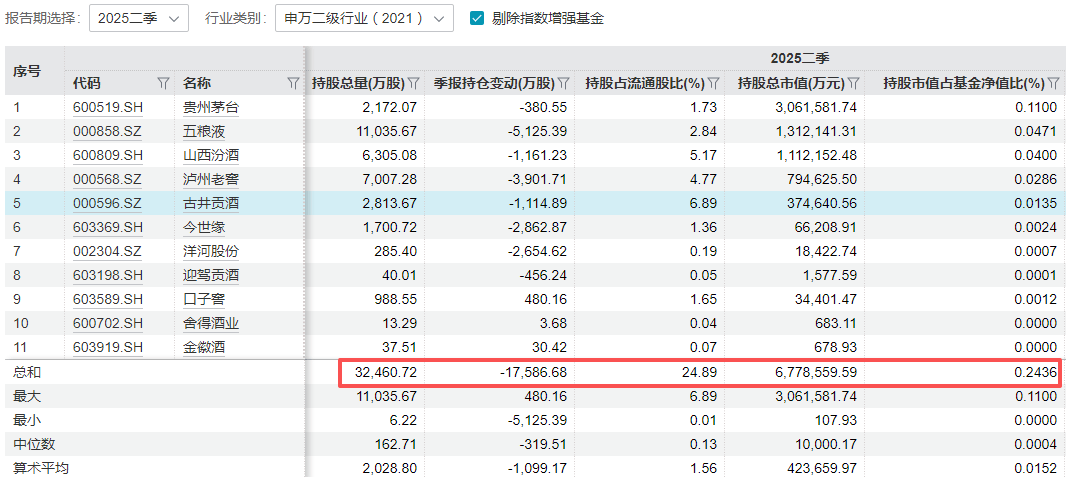Click filter icon in 名称 column header
The height and width of the screenshot is (477, 1066).
pos(293,83)
